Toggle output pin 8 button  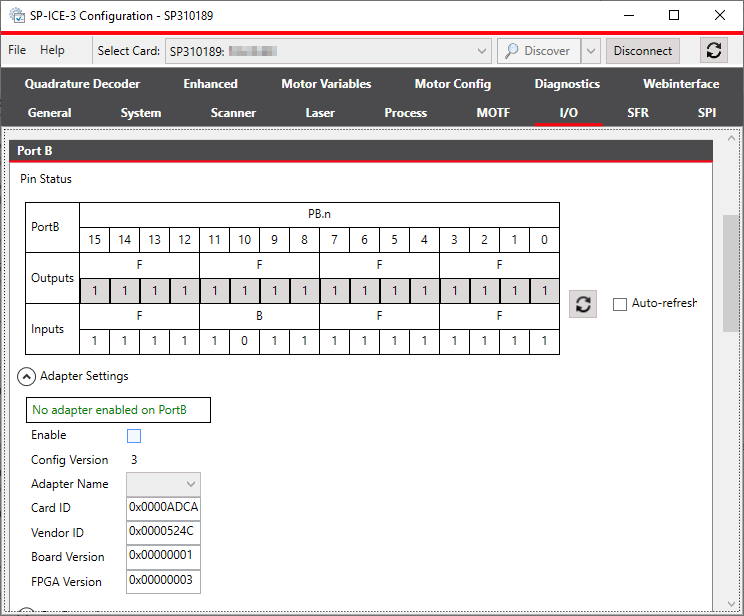(304, 290)
